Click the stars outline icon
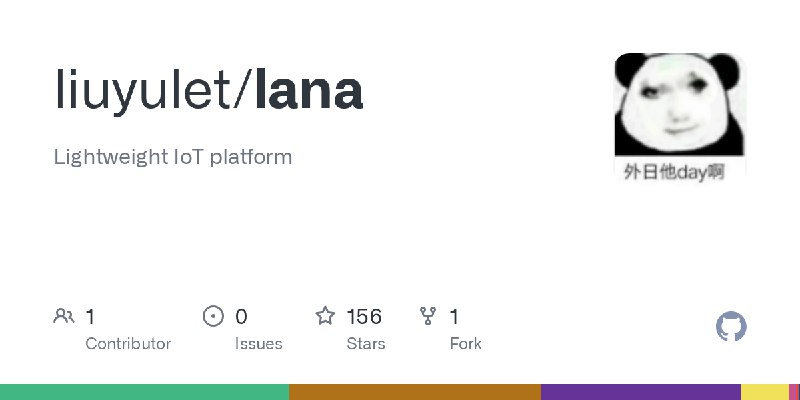 (x=325, y=316)
